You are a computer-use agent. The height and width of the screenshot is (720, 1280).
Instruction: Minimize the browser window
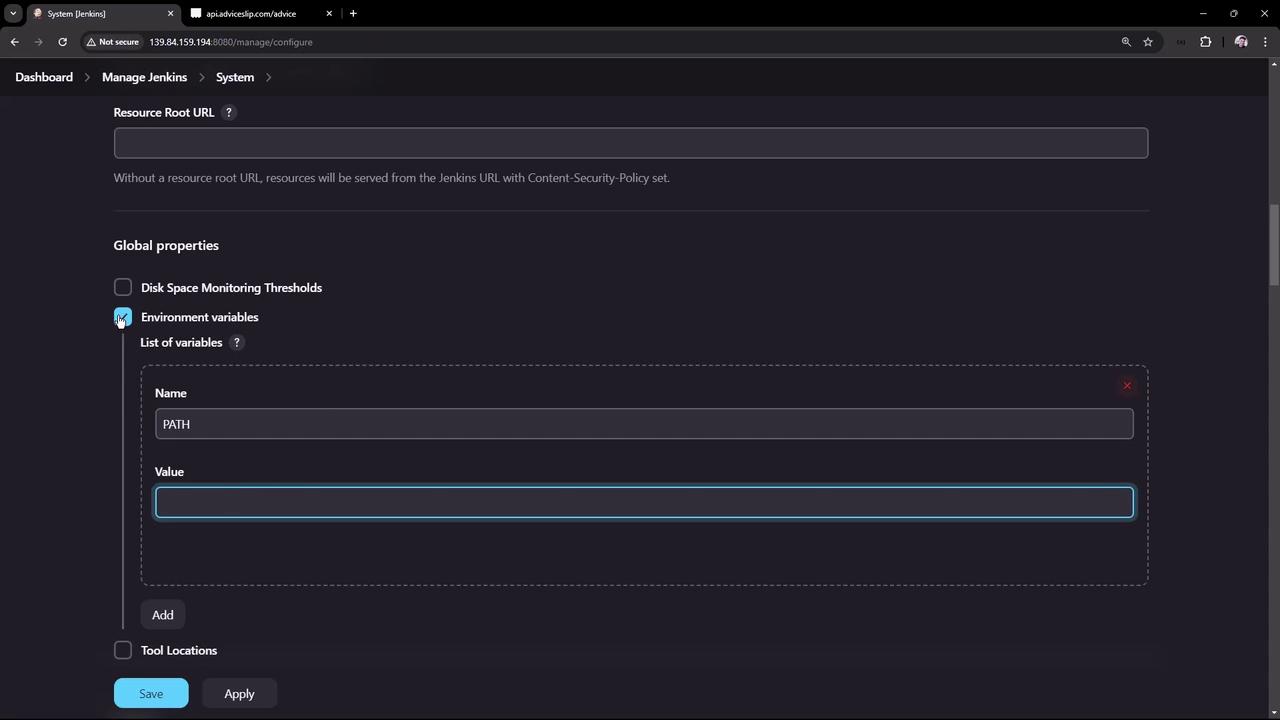(1203, 13)
